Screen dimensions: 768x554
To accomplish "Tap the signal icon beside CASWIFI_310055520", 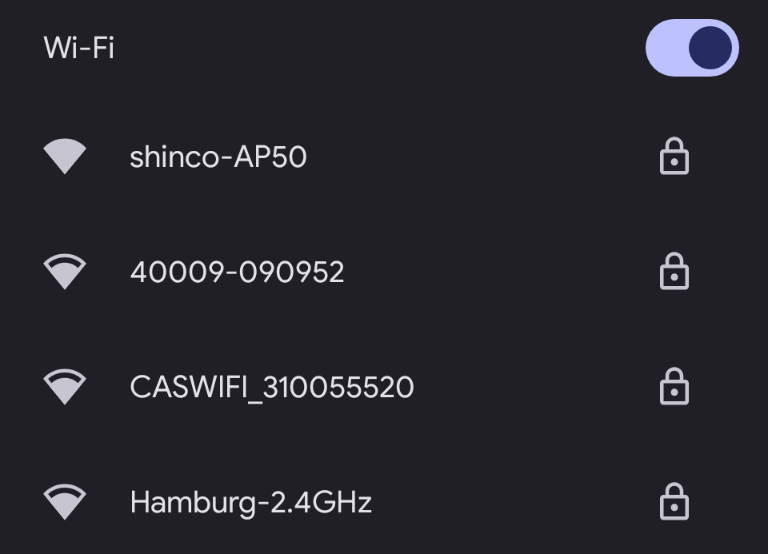I will [x=65, y=387].
